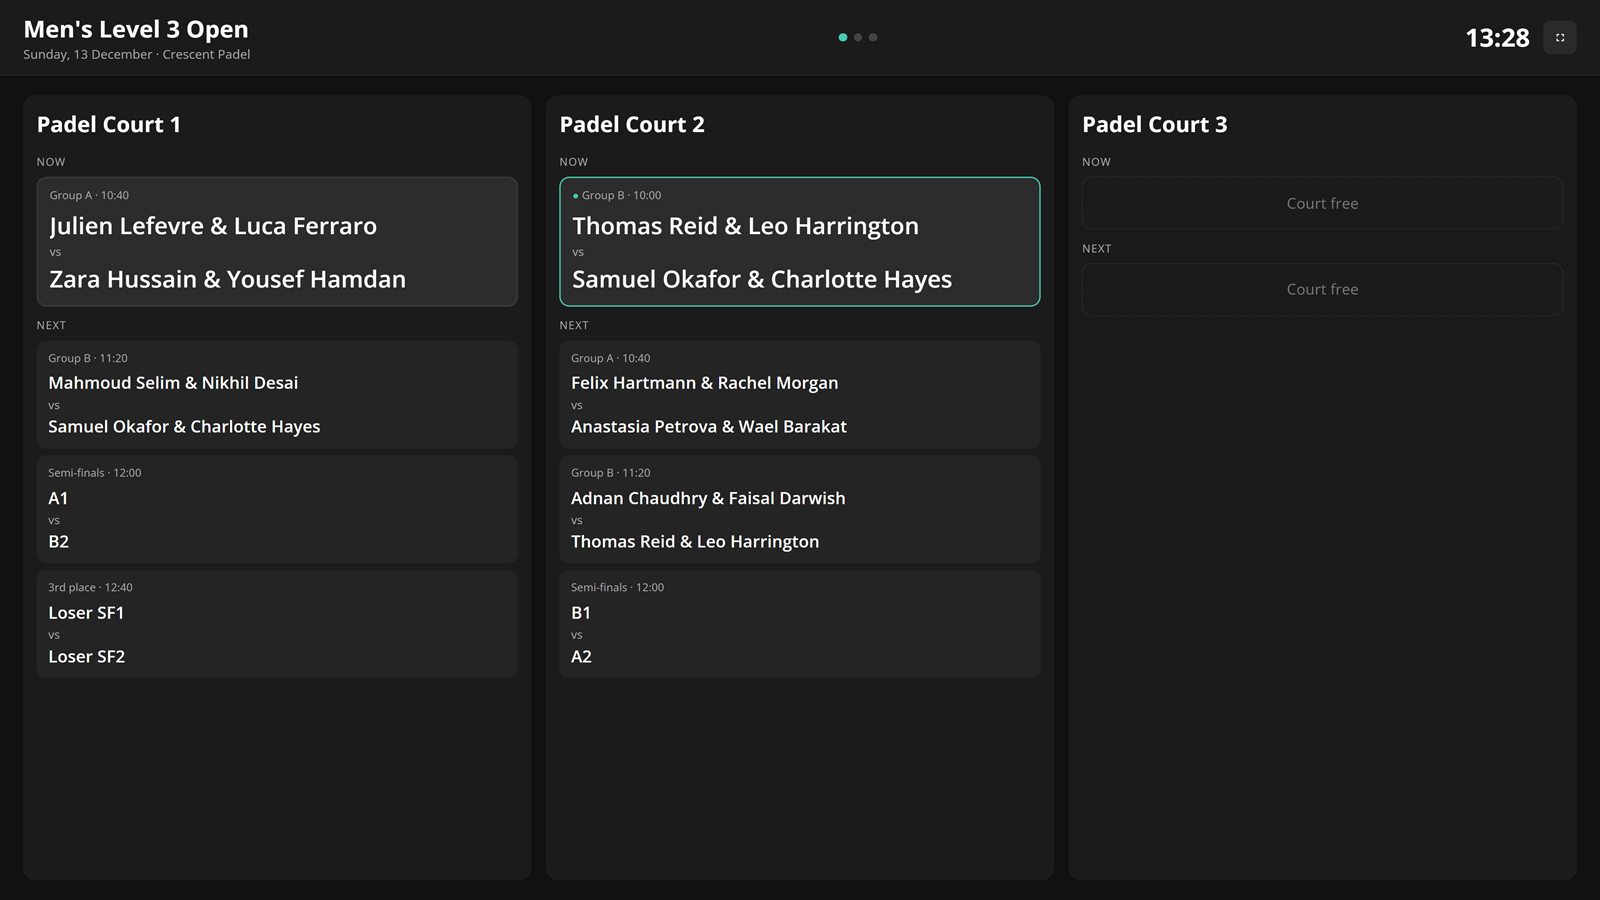This screenshot has height=900, width=1600.
Task: Click "Loser SF2" in 3rd place match
Action: 87,657
